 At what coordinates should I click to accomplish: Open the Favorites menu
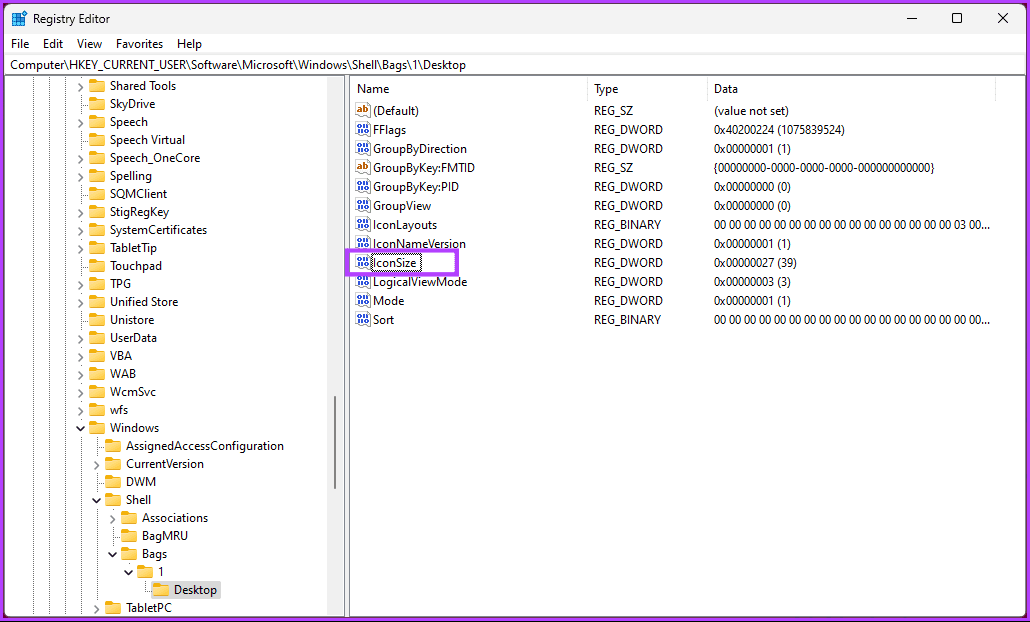139,44
